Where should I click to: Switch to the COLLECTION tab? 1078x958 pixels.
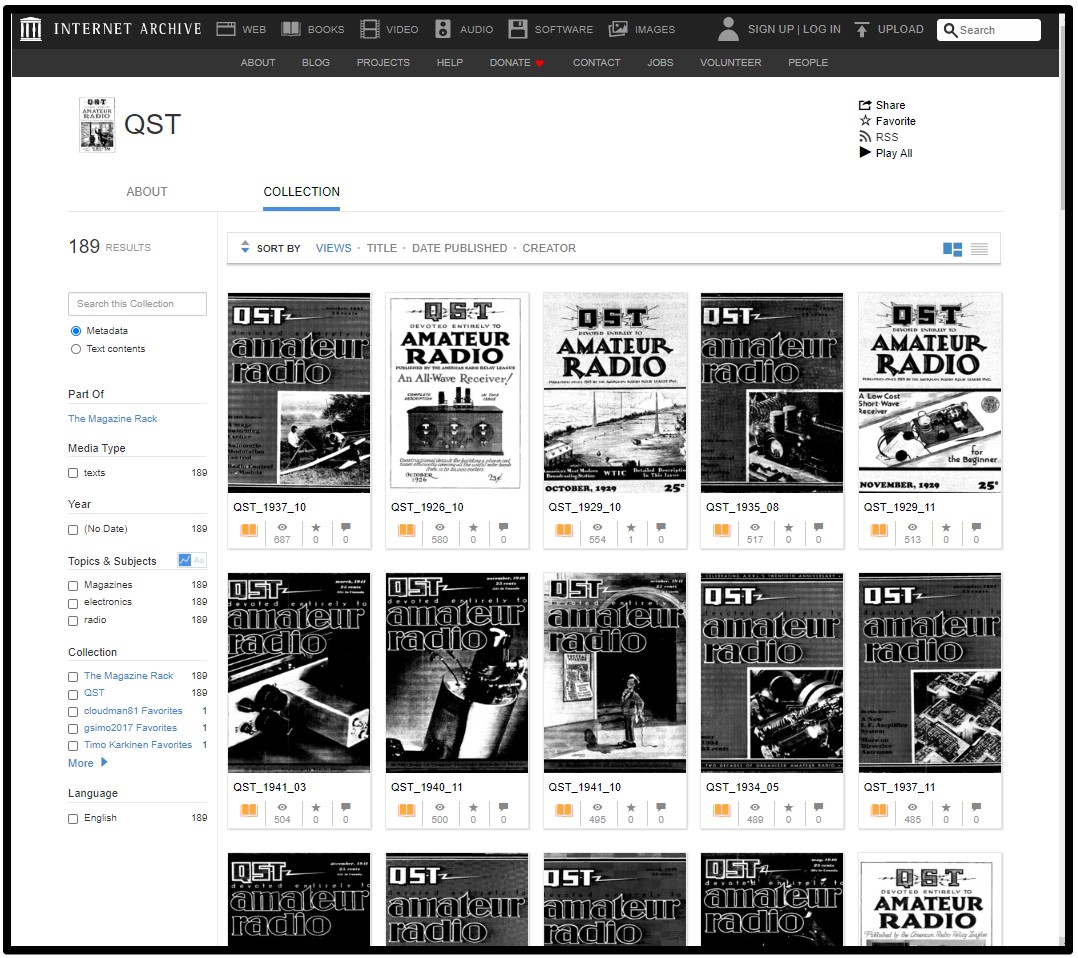coord(301,192)
